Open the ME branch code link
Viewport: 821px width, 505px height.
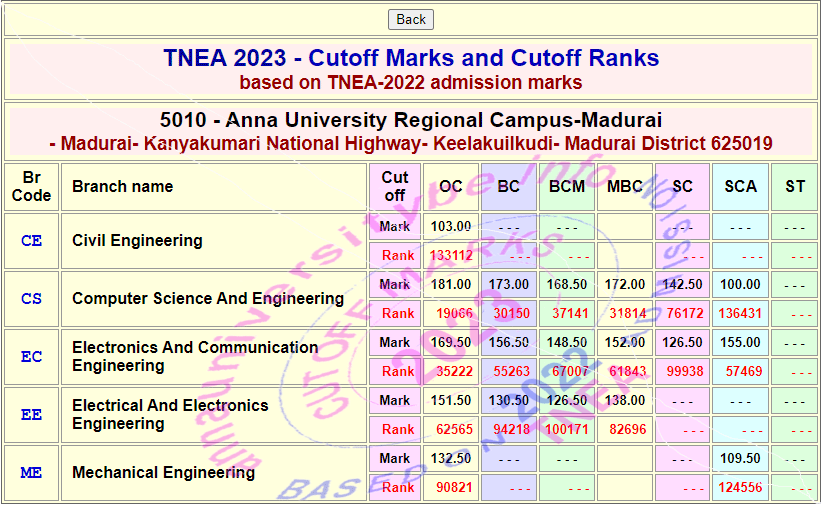pos(31,473)
